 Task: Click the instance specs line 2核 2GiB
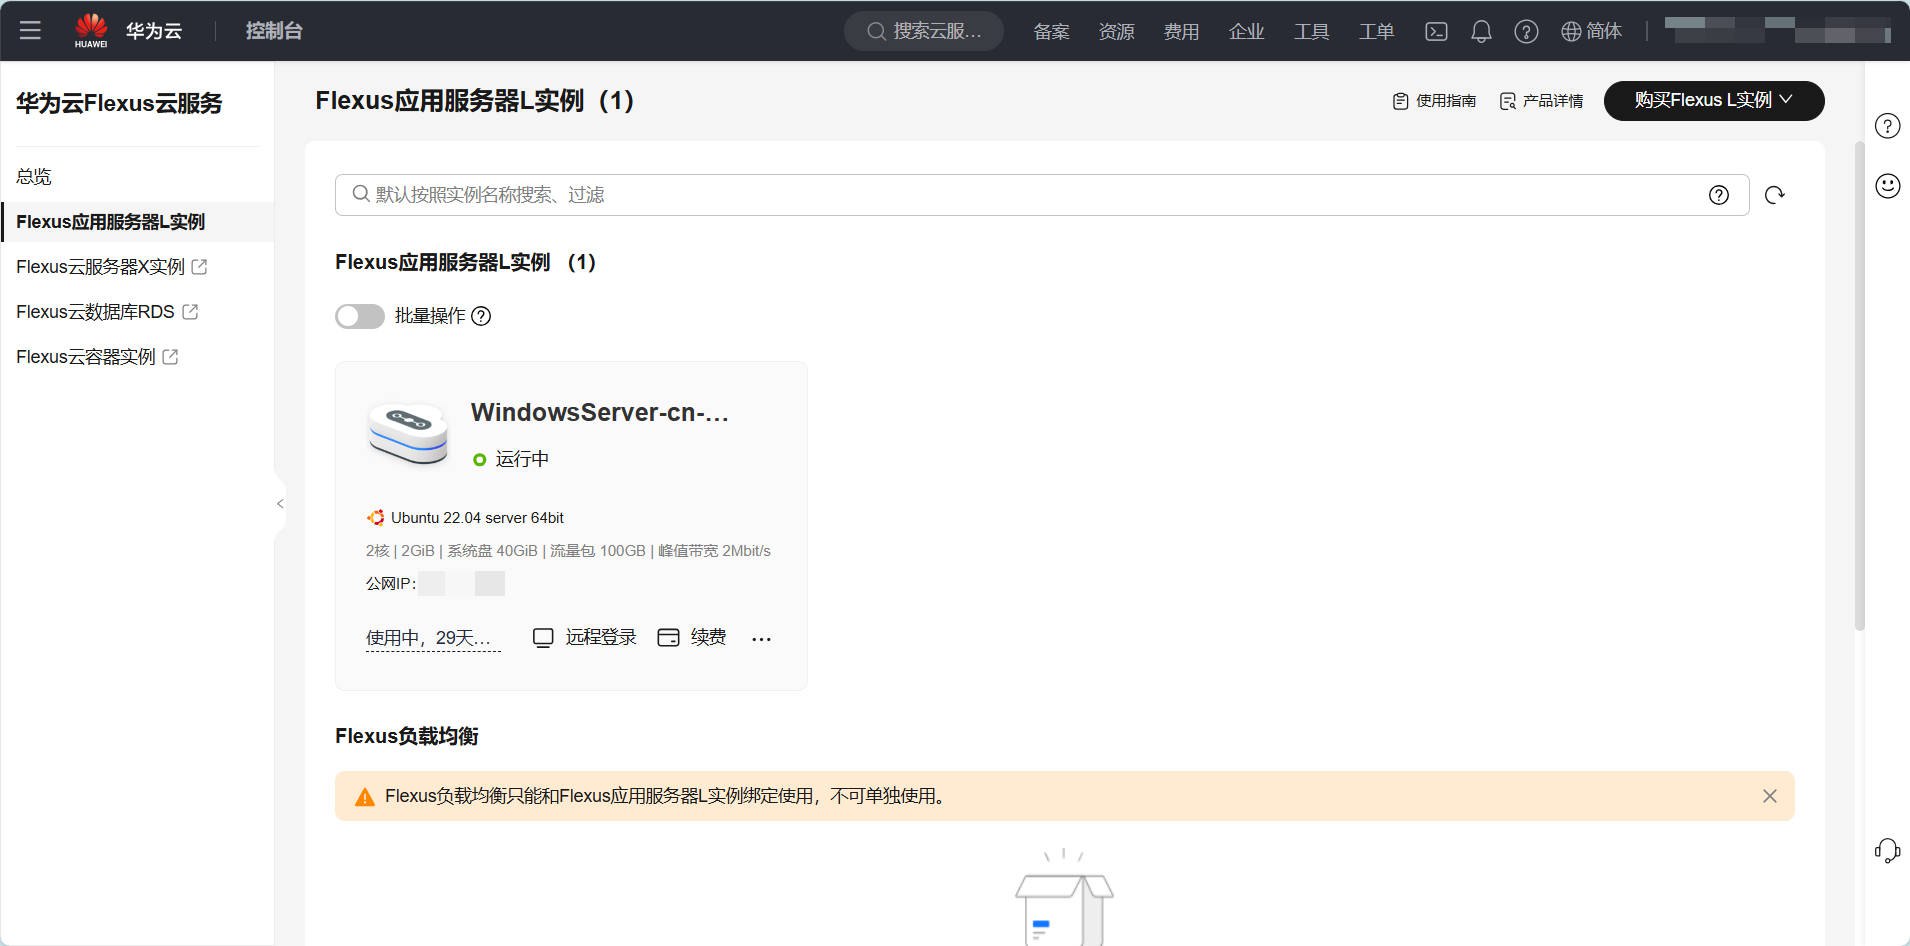tap(568, 551)
